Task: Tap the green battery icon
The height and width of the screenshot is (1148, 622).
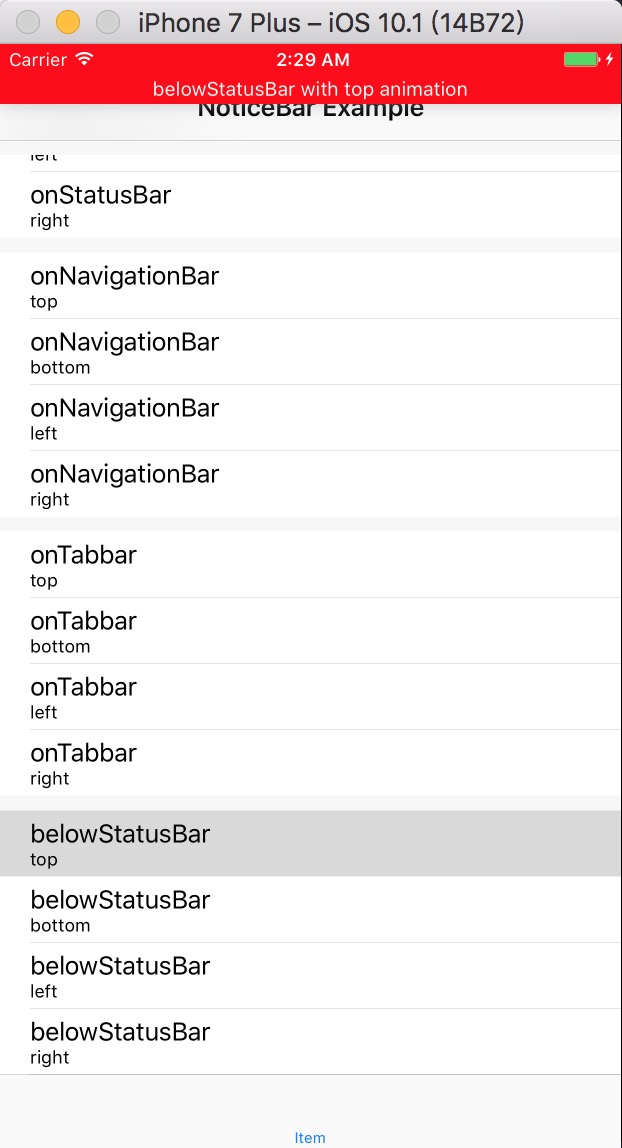Action: 580,59
